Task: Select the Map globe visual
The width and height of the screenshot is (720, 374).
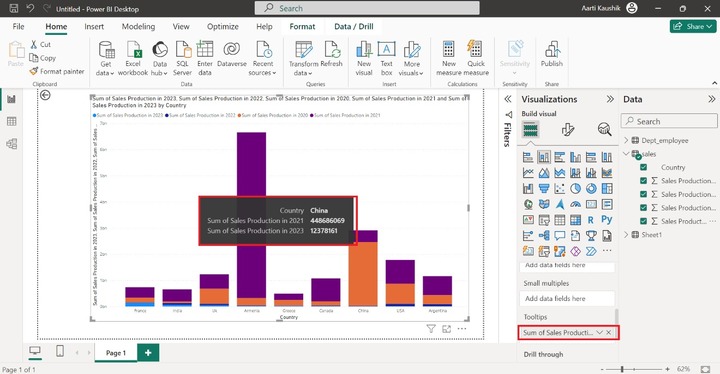Action: tap(528, 204)
